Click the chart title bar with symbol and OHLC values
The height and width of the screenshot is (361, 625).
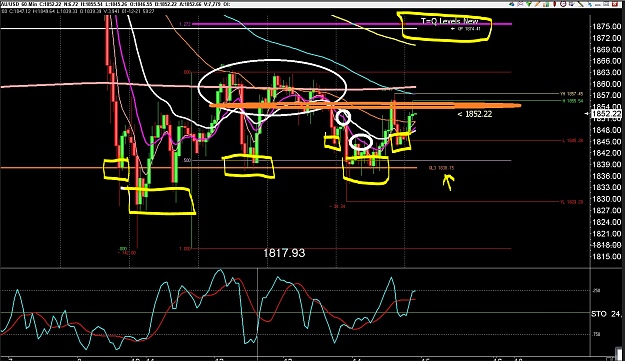pos(116,4)
